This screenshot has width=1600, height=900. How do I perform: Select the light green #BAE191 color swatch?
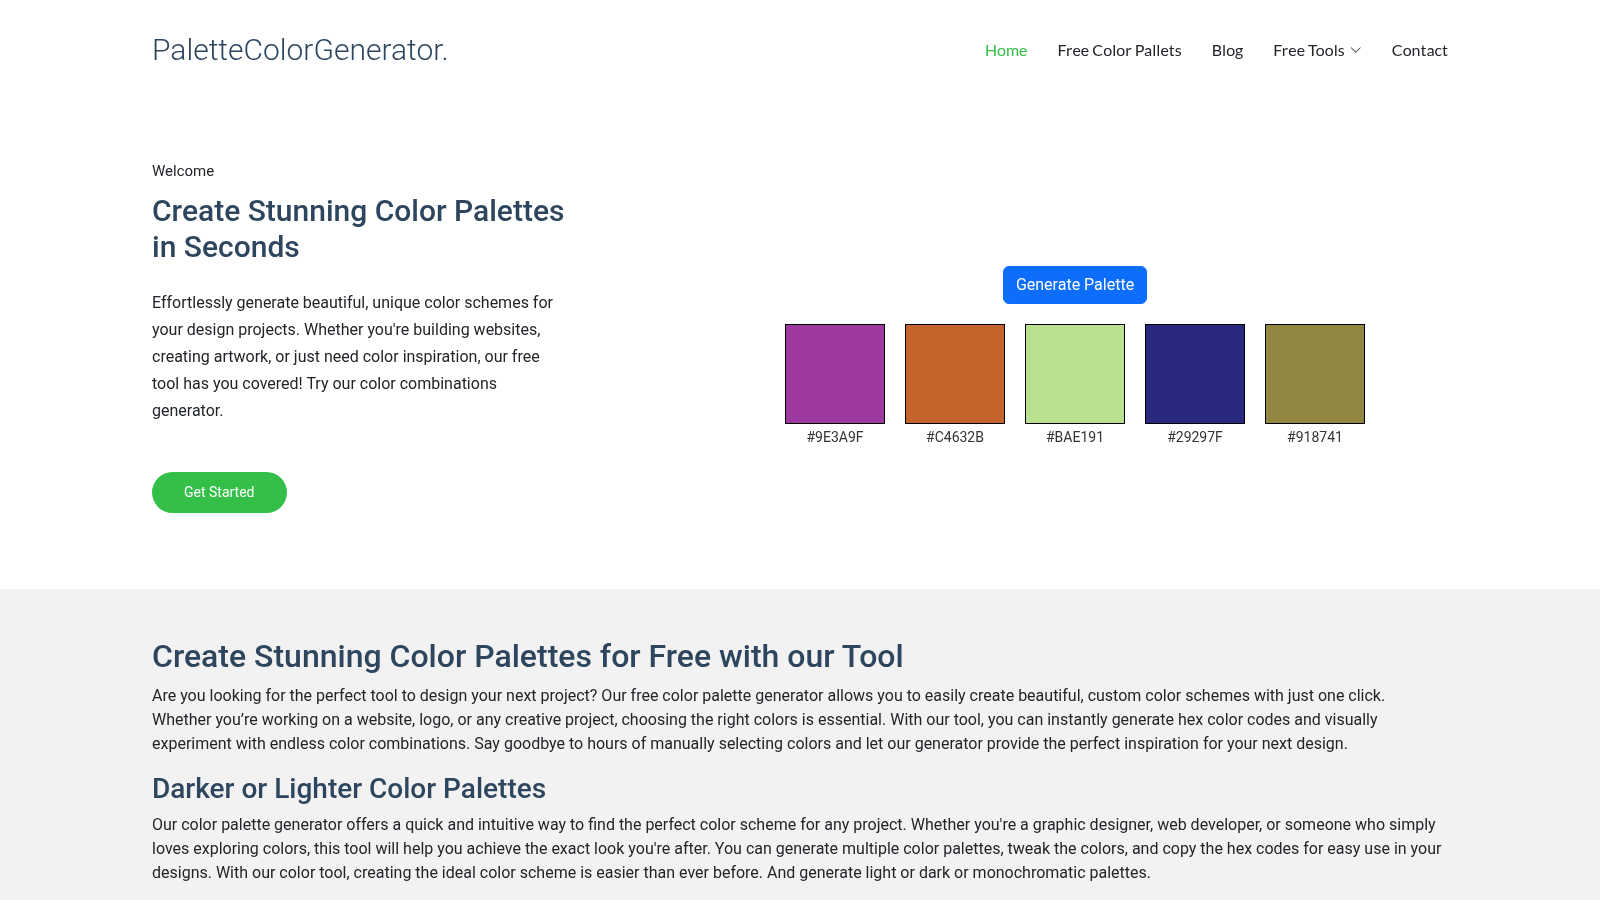pos(1075,373)
